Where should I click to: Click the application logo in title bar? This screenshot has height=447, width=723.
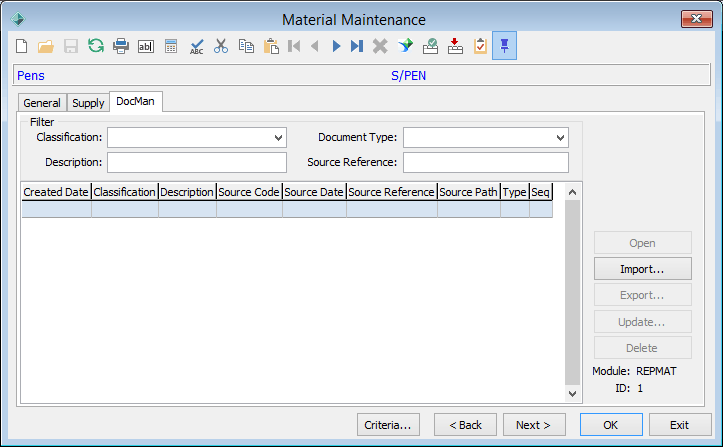coord(18,19)
